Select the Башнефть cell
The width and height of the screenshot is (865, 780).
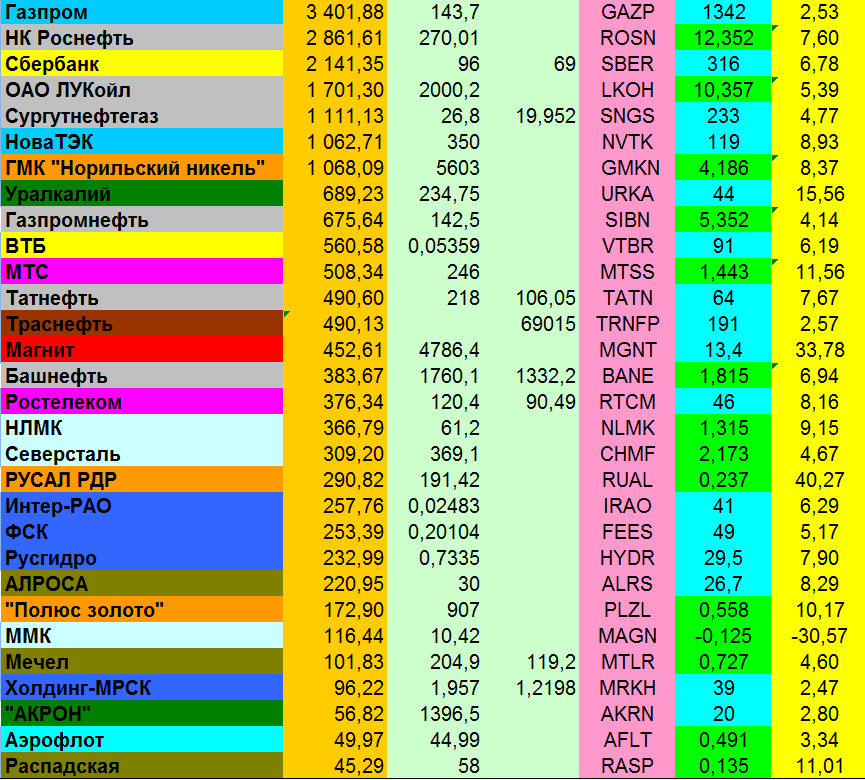tap(142, 376)
